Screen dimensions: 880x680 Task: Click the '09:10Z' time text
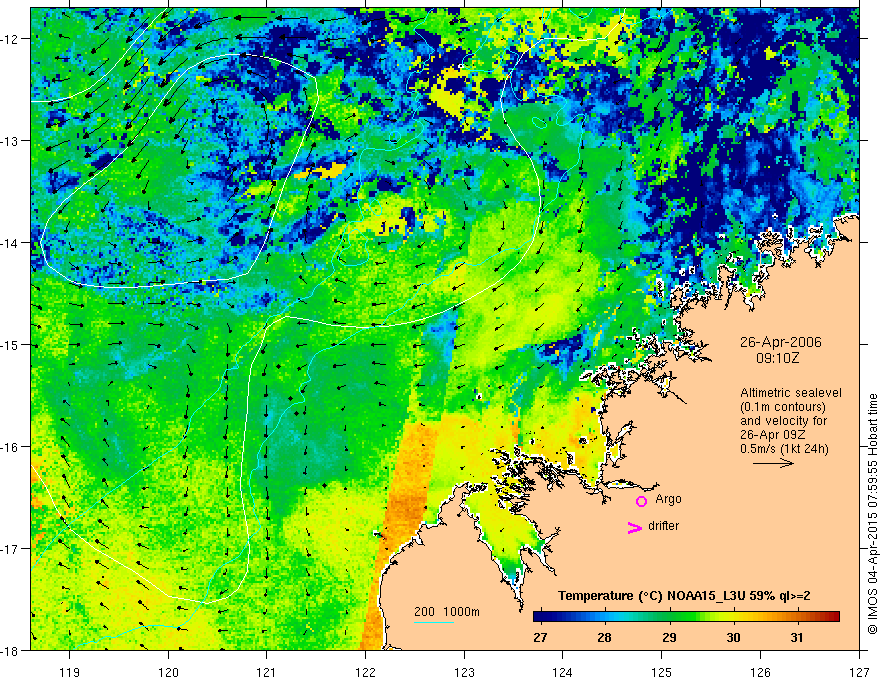click(x=777, y=358)
